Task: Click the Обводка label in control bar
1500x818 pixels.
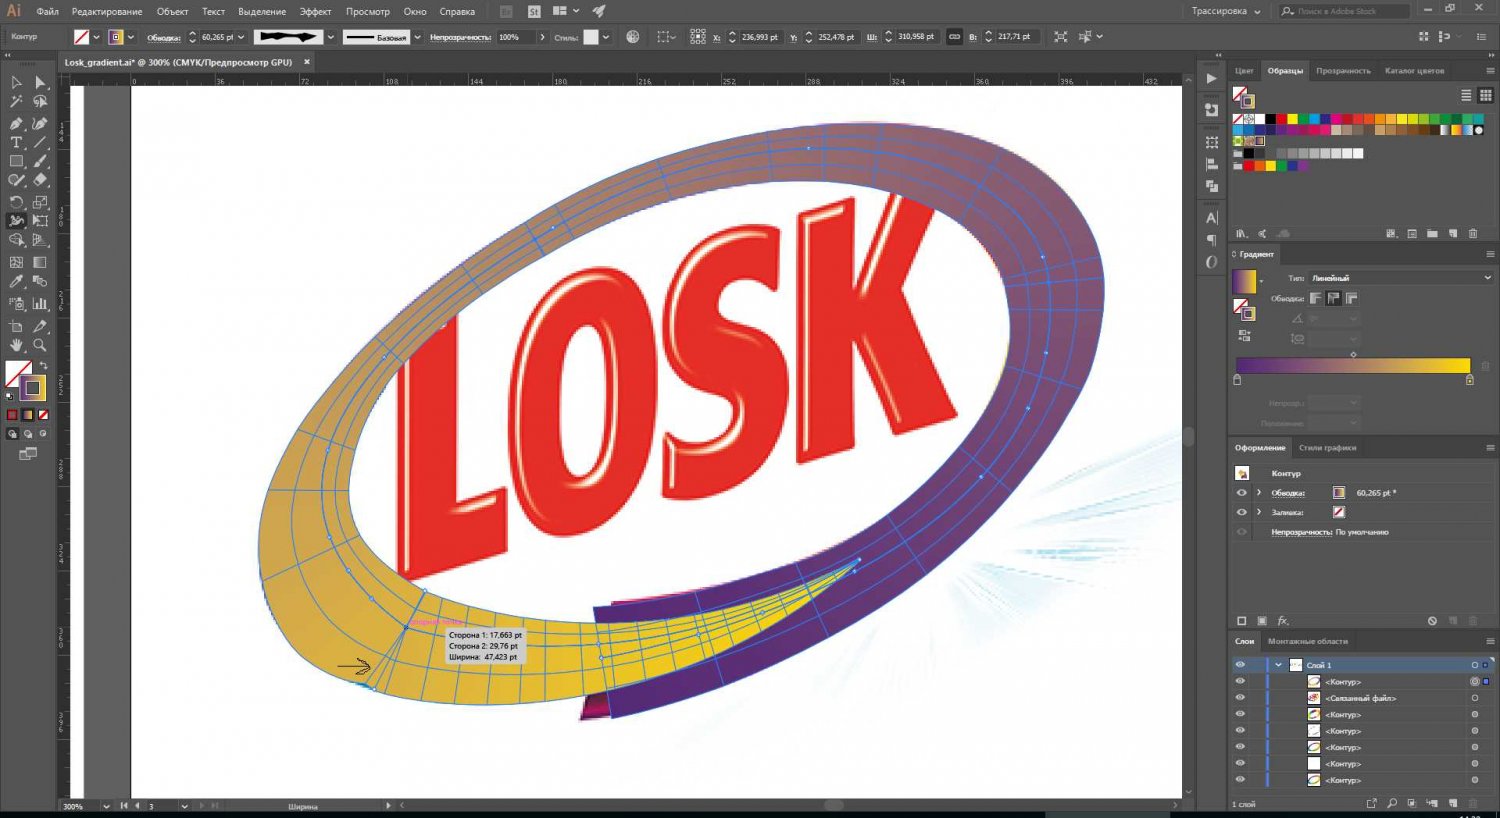Action: [x=164, y=37]
